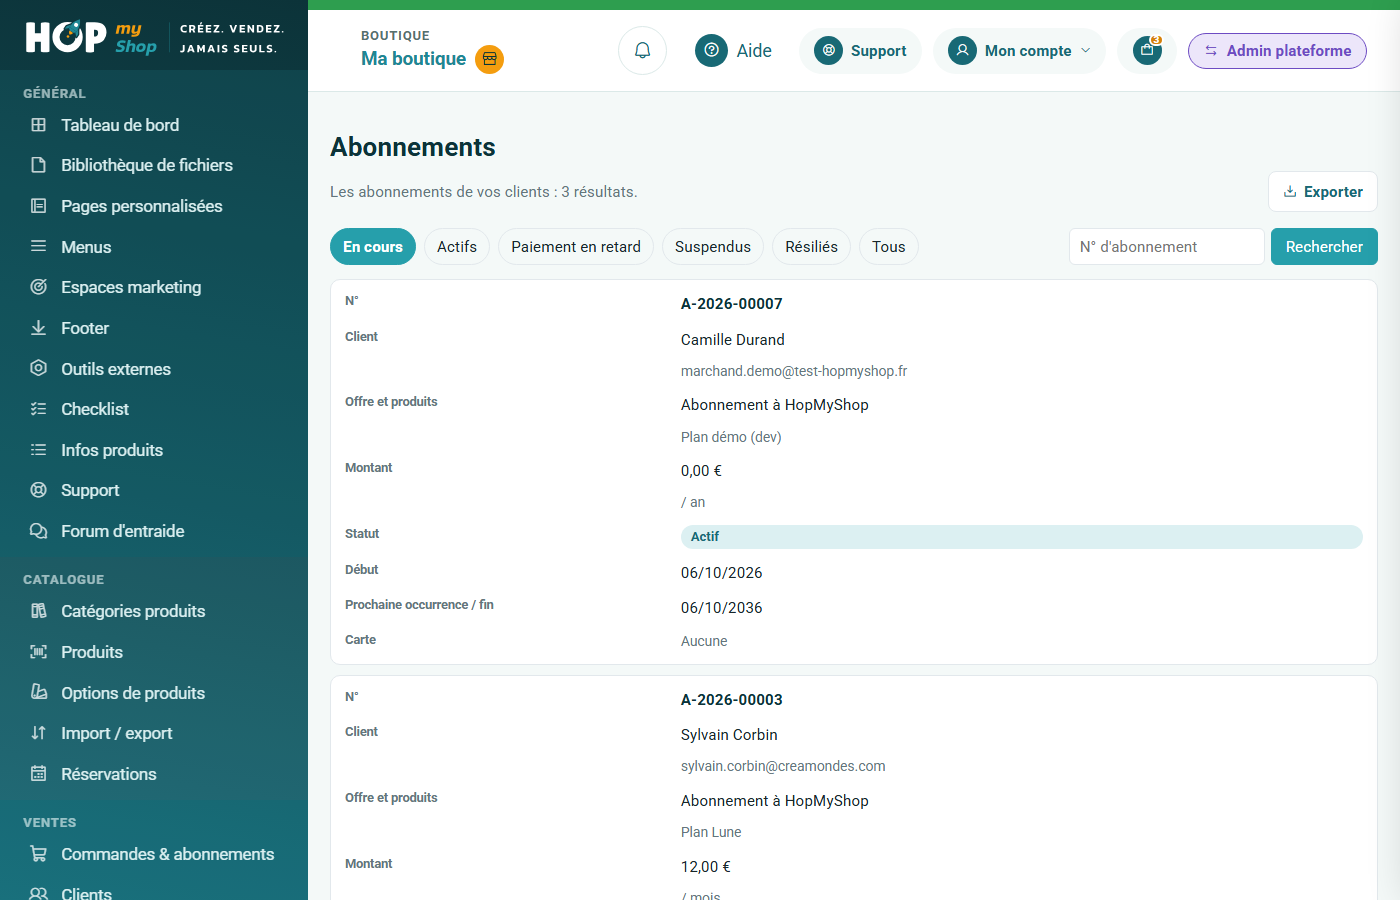Show Résiliés subscriptions

tap(812, 247)
